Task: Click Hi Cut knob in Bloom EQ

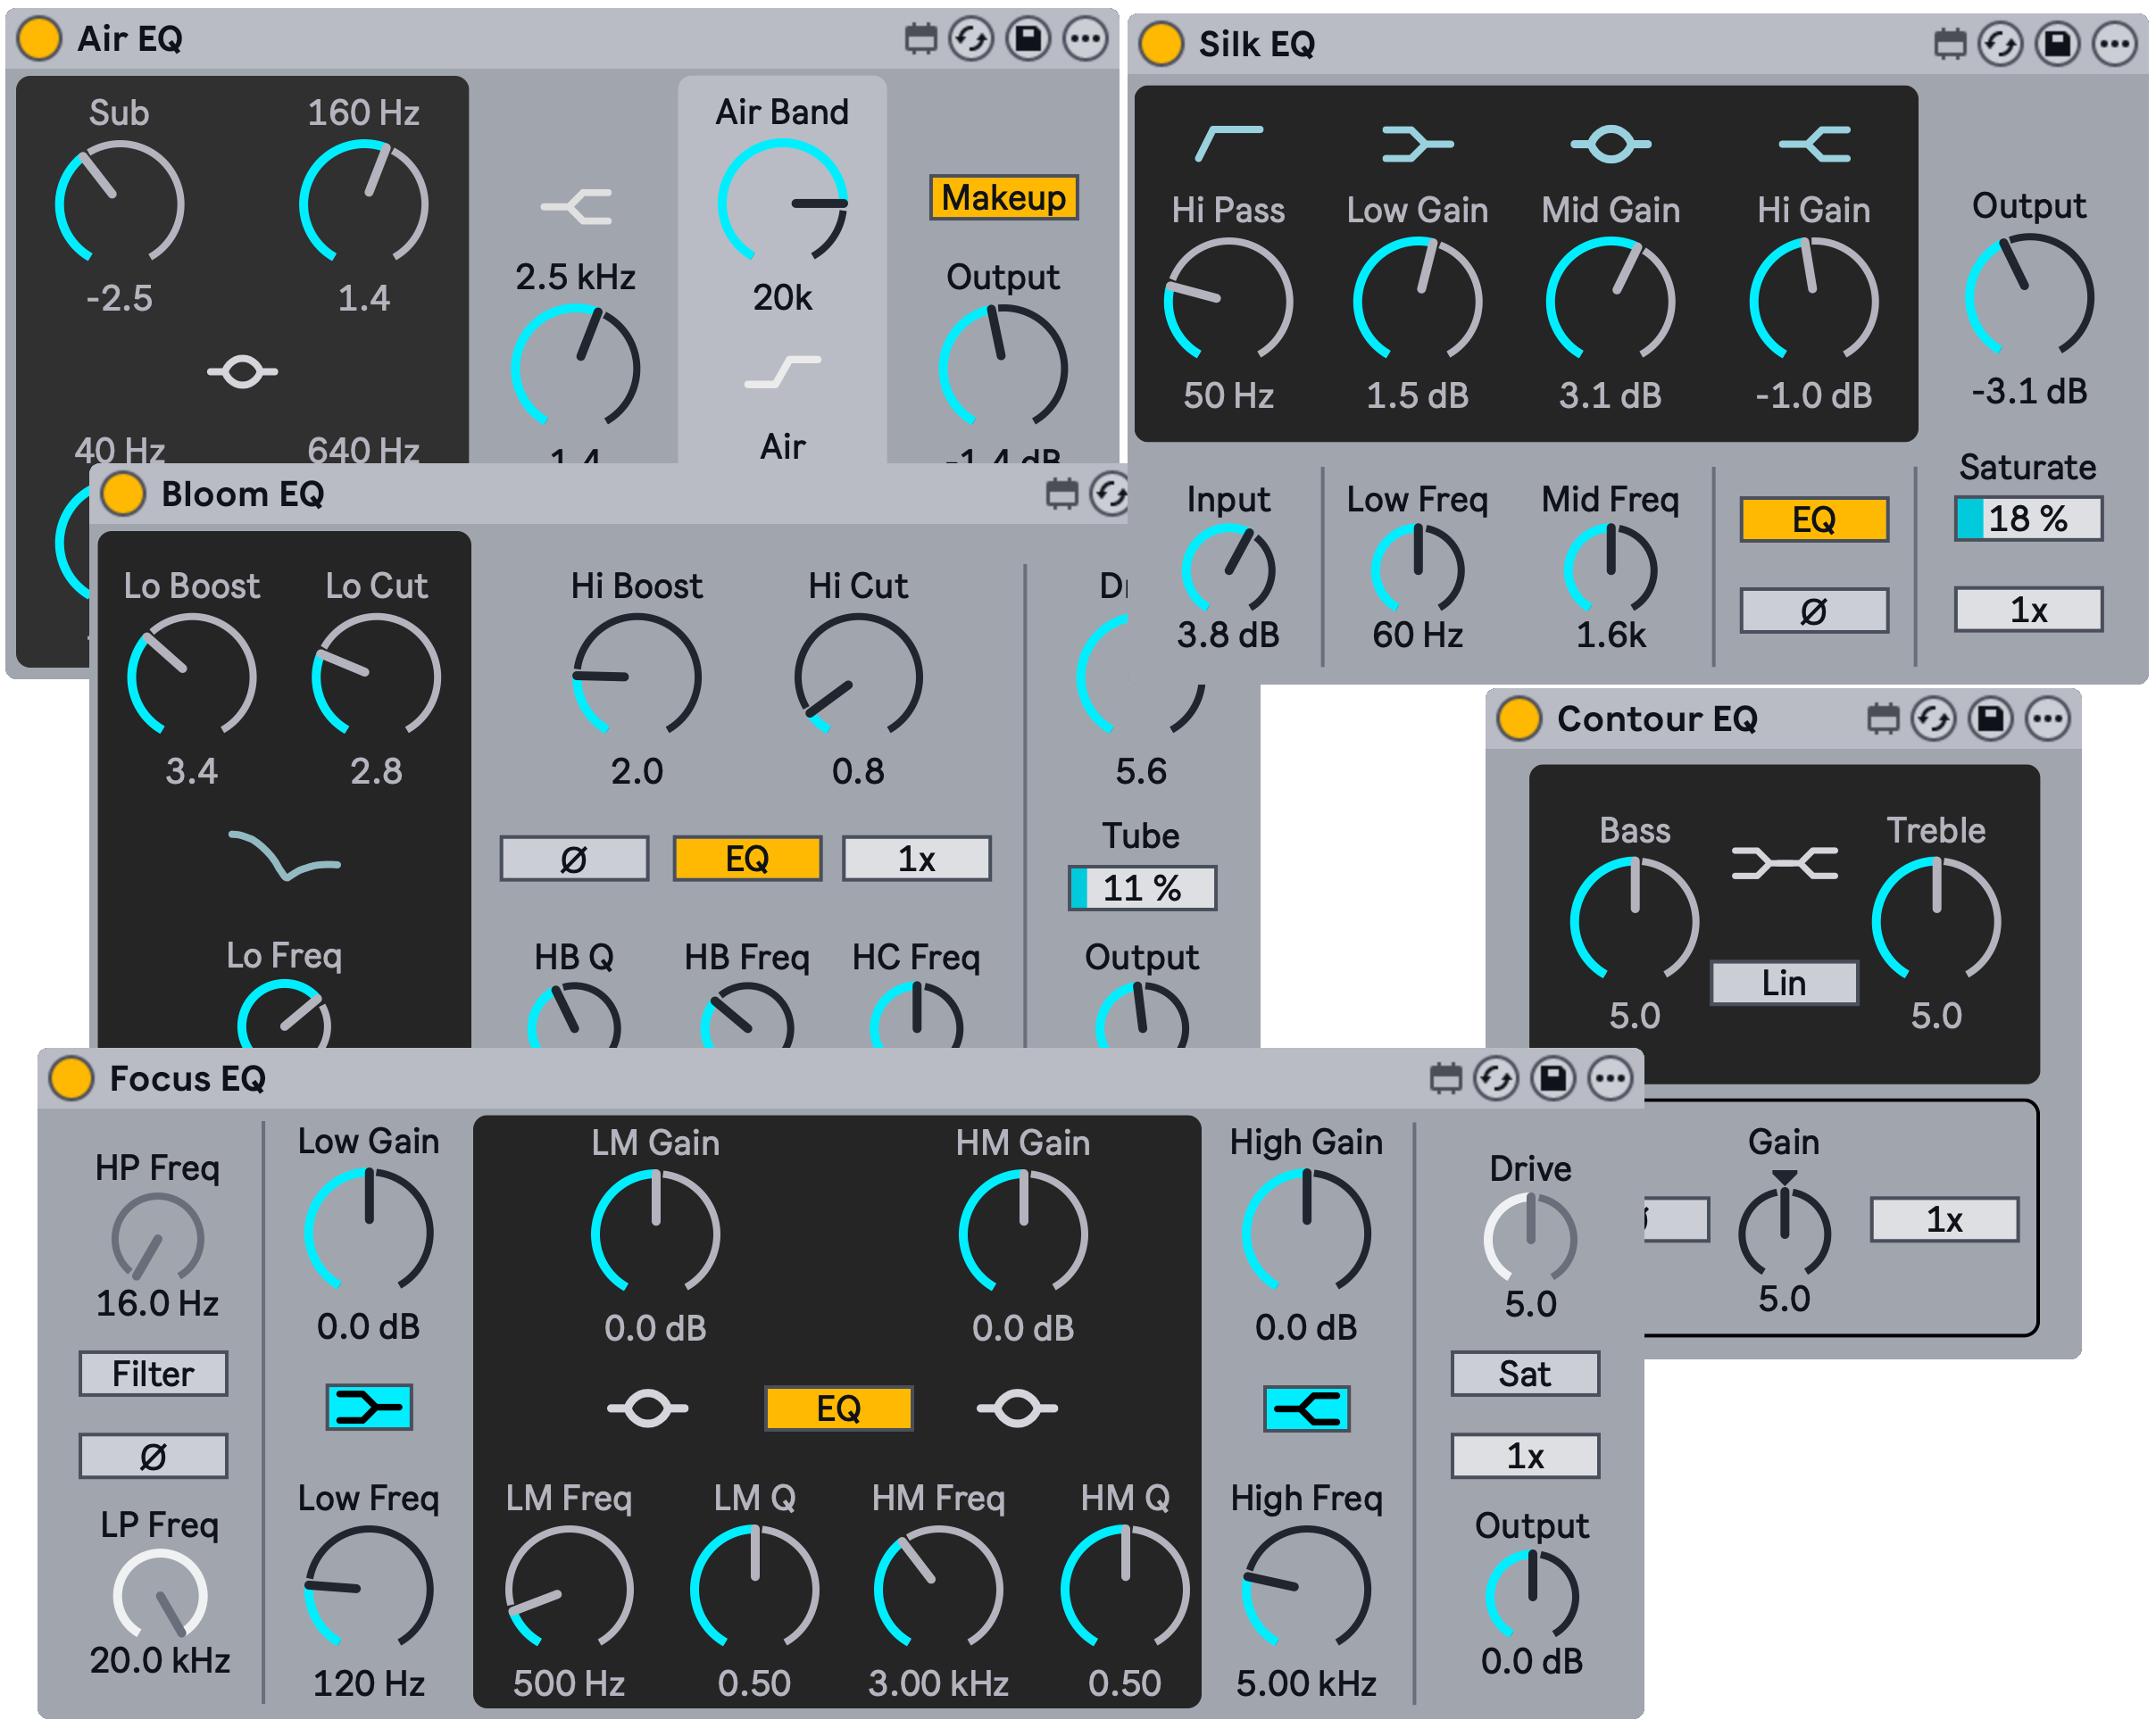Action: coord(858,677)
